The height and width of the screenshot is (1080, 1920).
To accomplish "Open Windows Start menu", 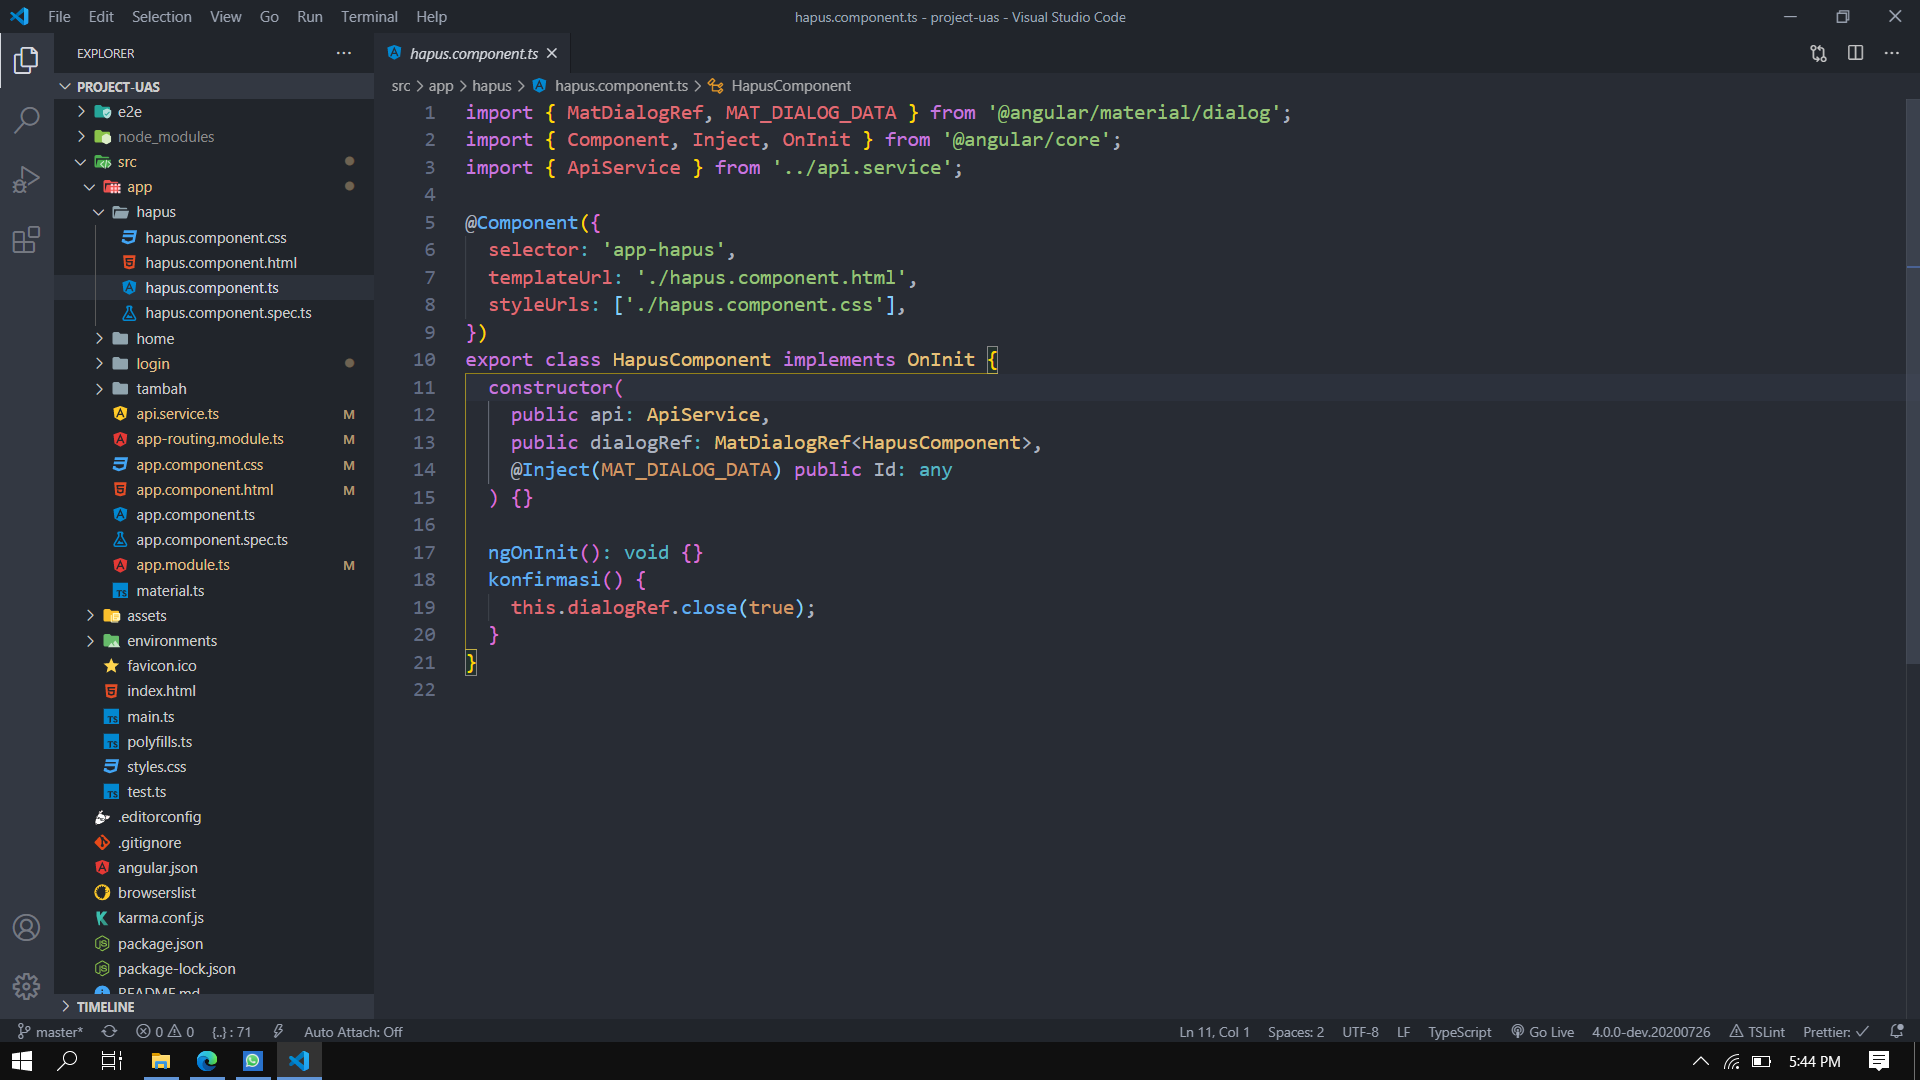I will (x=22, y=1061).
